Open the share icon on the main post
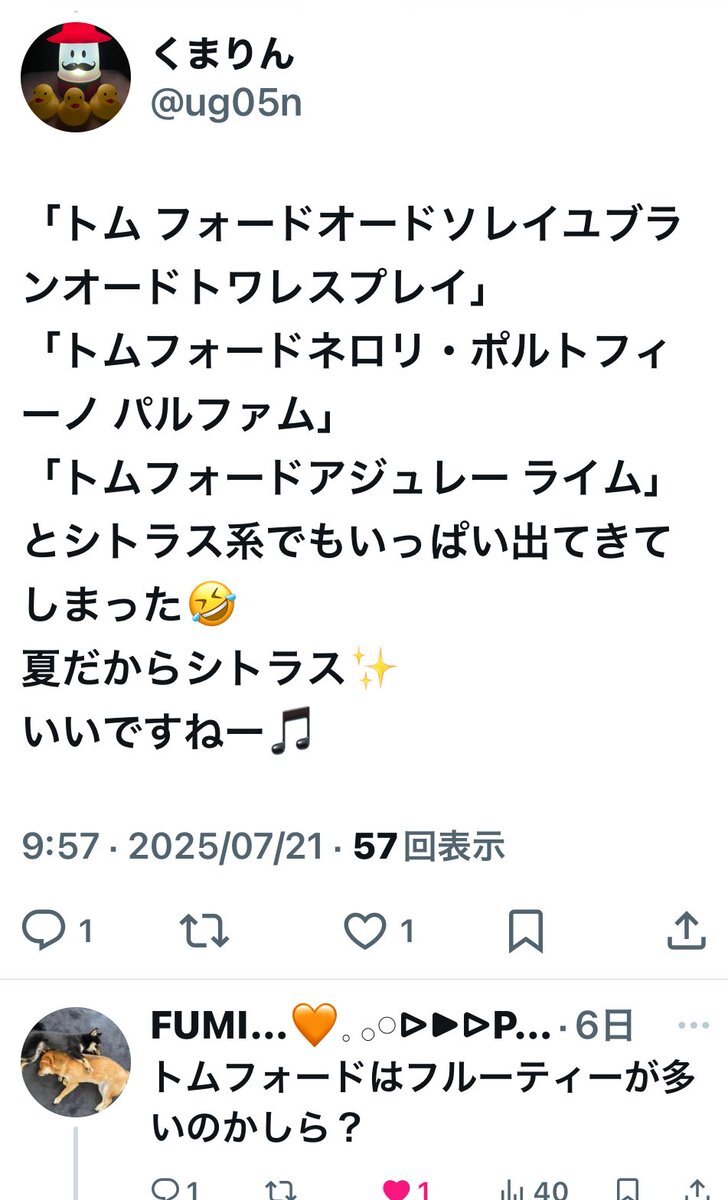728x1200 pixels. [x=686, y=932]
